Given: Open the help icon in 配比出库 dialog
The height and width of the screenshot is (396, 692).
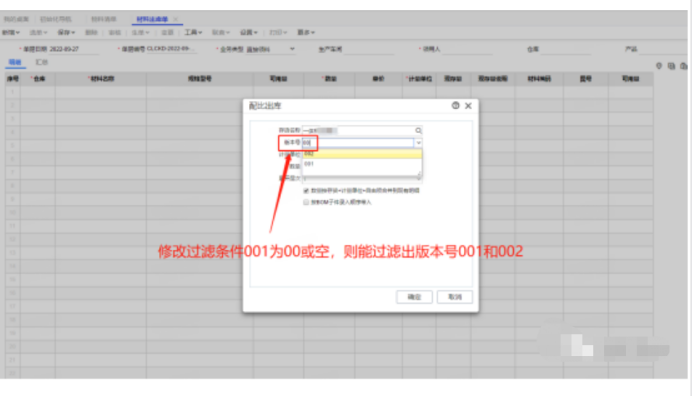Looking at the screenshot, I should pyautogui.click(x=455, y=106).
